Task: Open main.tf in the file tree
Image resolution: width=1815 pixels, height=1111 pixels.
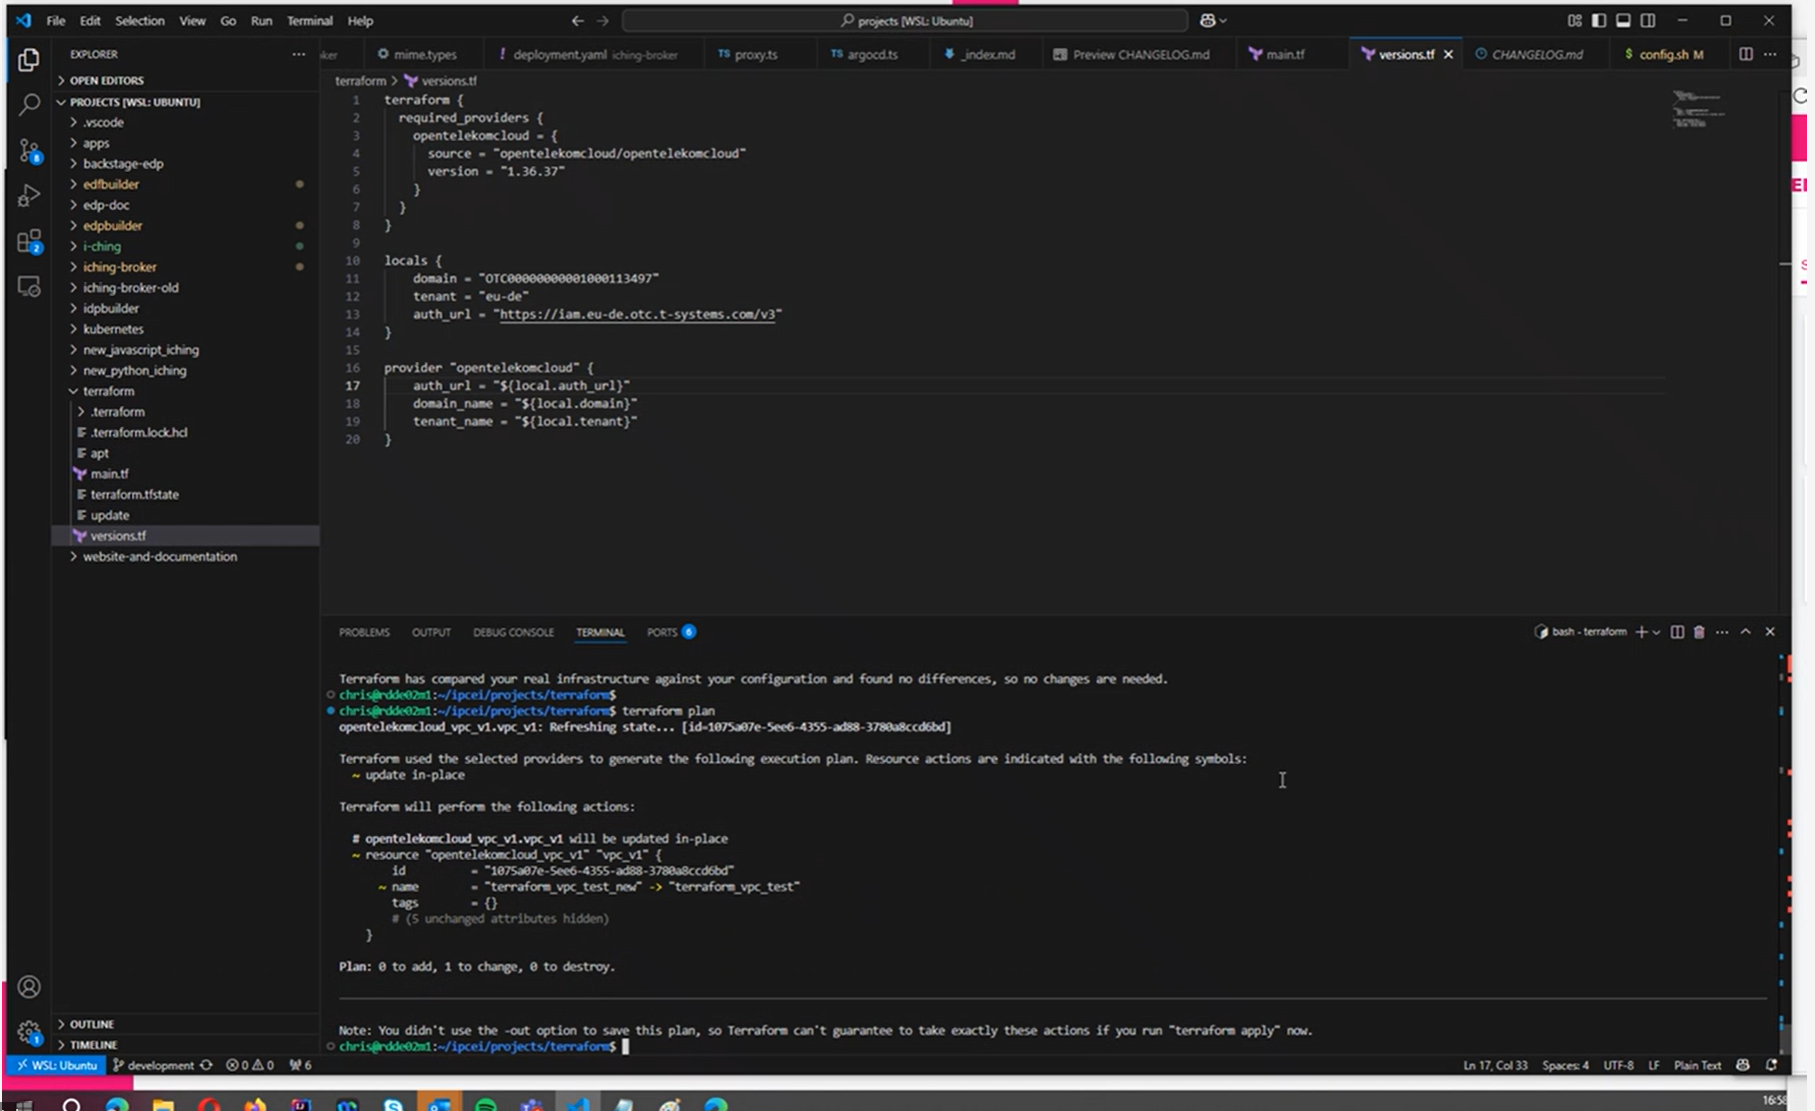Action: click(x=109, y=474)
